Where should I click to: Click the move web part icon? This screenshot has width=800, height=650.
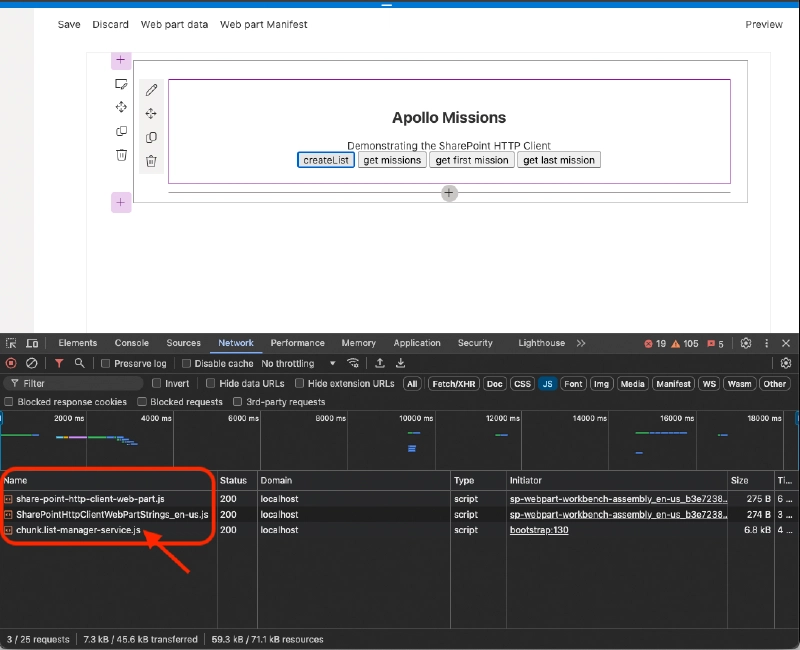[151, 113]
